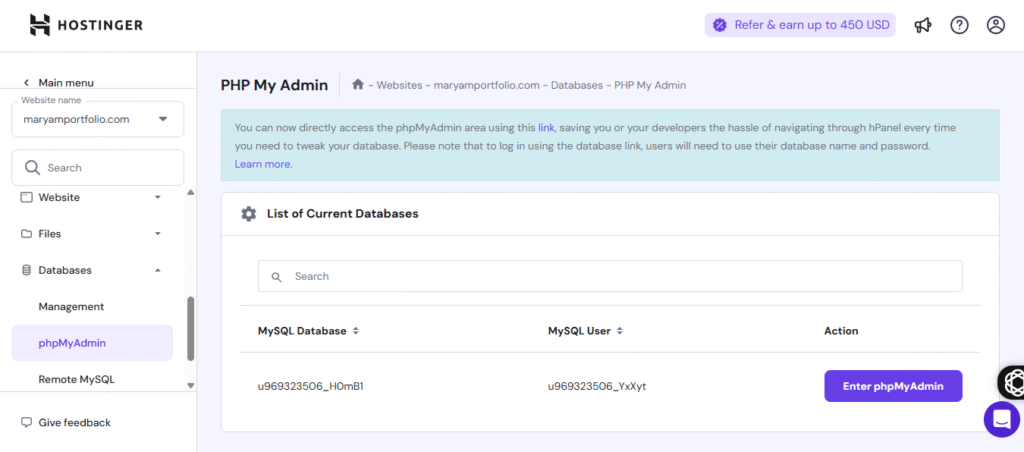Open the announcements megaphone icon
Screen dimensions: 1024x452
coord(923,25)
